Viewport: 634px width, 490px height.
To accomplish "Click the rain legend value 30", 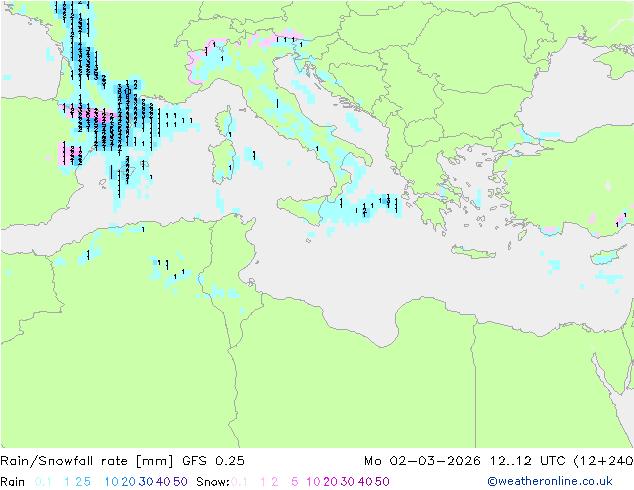I will tap(146, 482).
